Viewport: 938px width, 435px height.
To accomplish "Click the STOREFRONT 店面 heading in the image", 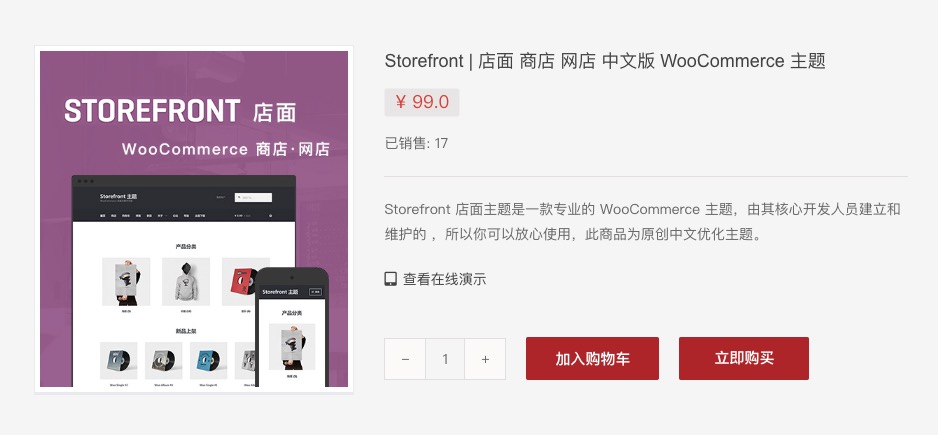I will pyautogui.click(x=180, y=111).
